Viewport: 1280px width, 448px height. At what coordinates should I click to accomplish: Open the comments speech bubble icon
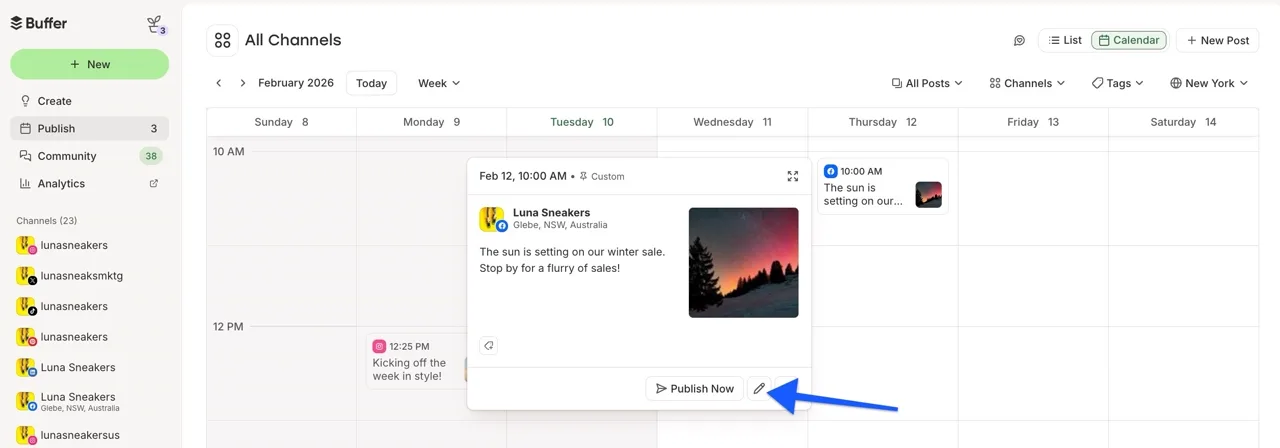(1019, 40)
